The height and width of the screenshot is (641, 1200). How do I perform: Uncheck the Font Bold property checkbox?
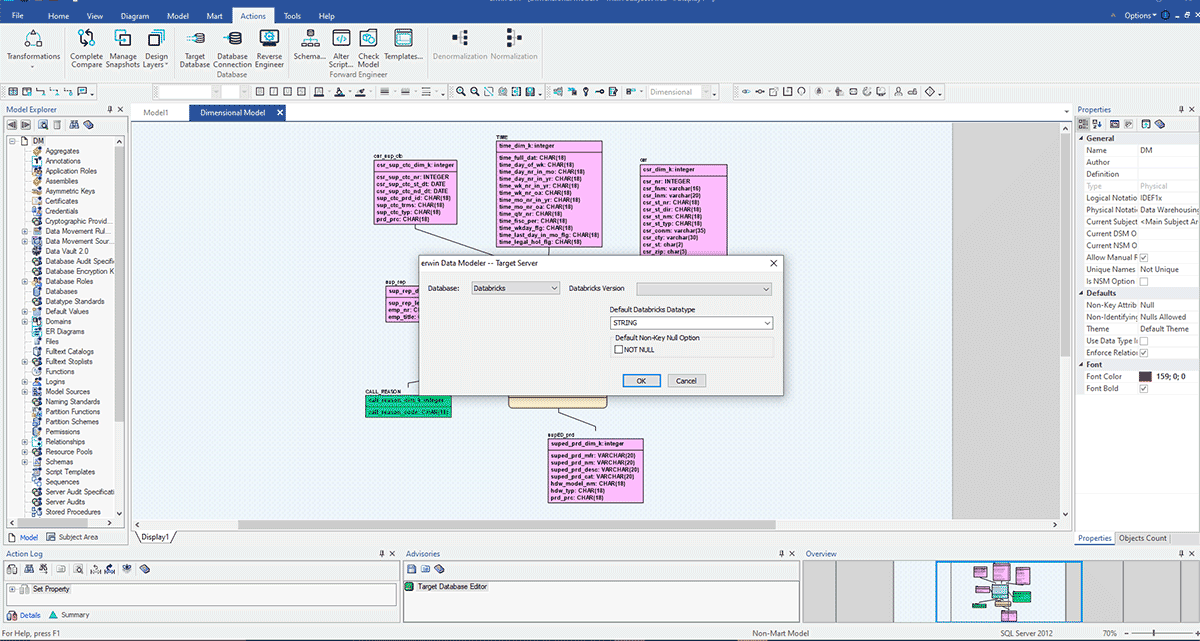(1144, 388)
